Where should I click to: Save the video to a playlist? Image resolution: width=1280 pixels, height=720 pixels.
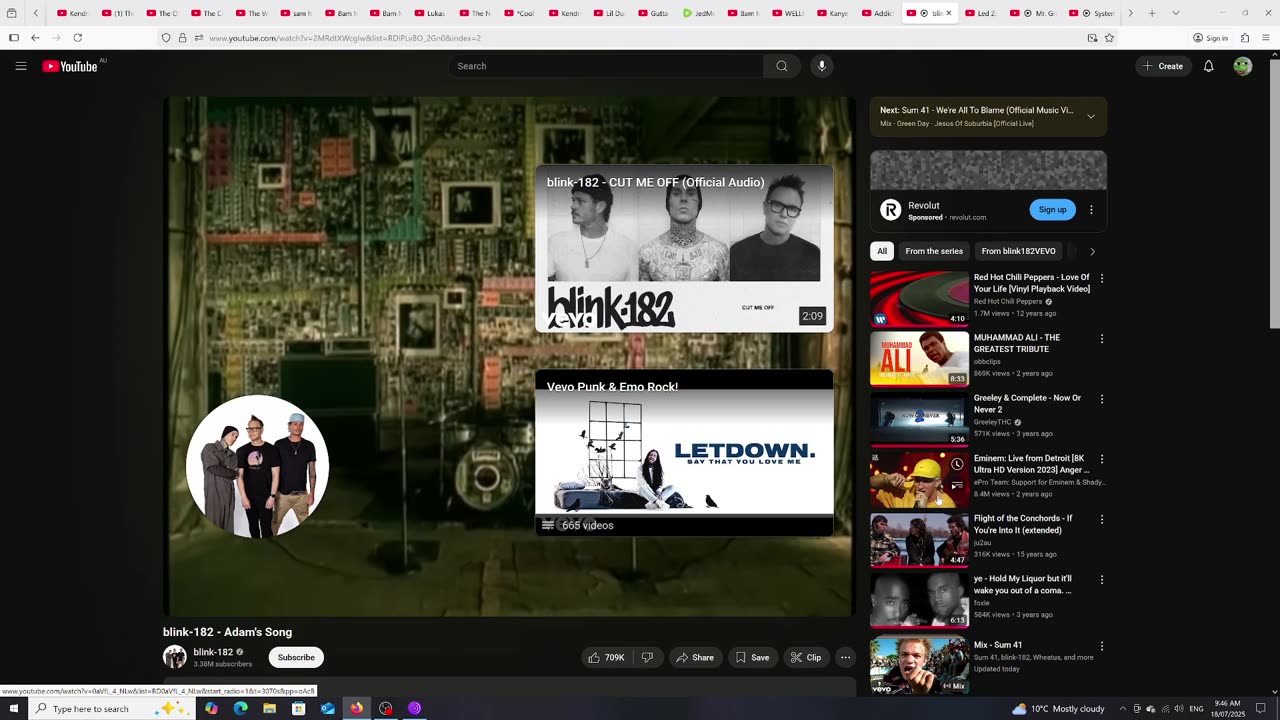click(x=752, y=657)
